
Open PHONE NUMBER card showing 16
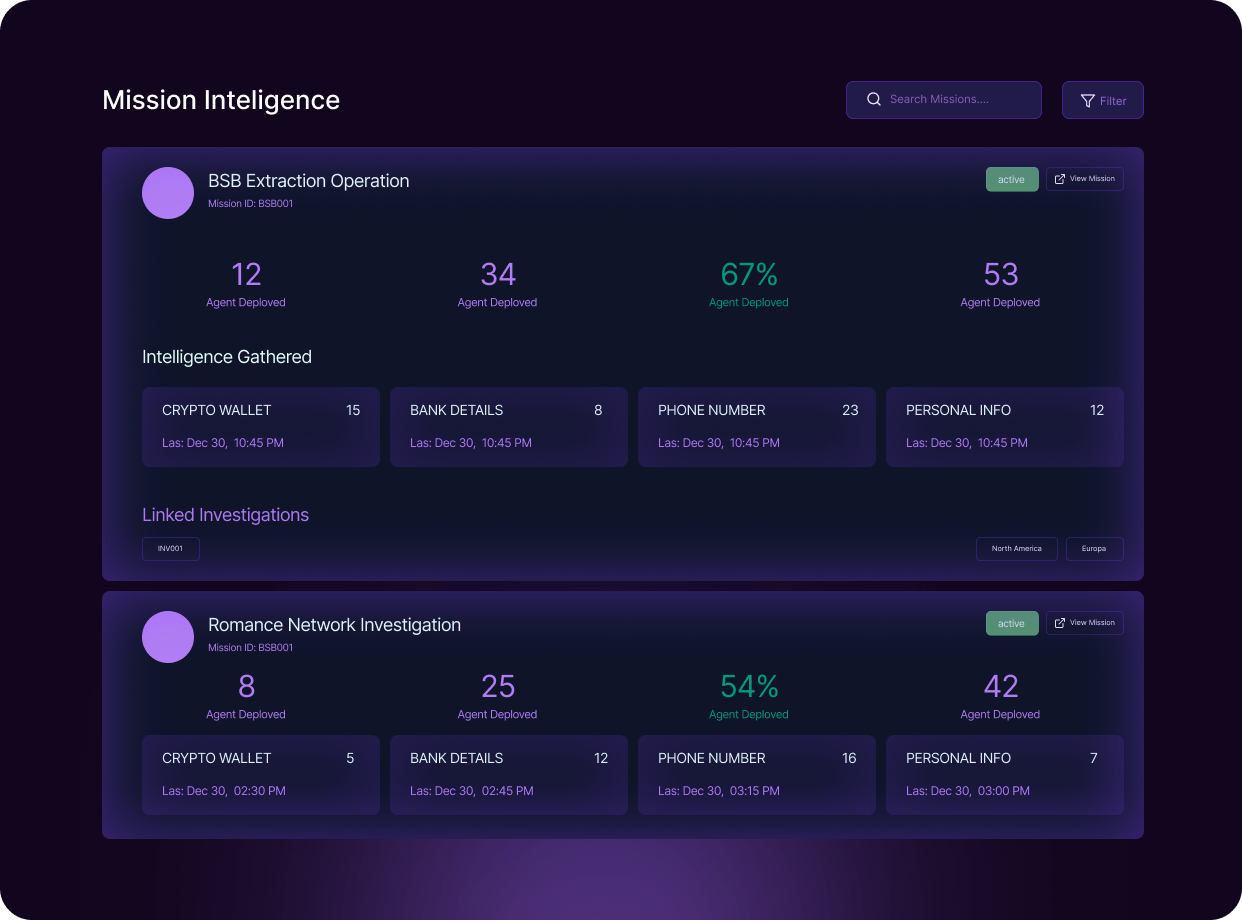pyautogui.click(x=757, y=775)
